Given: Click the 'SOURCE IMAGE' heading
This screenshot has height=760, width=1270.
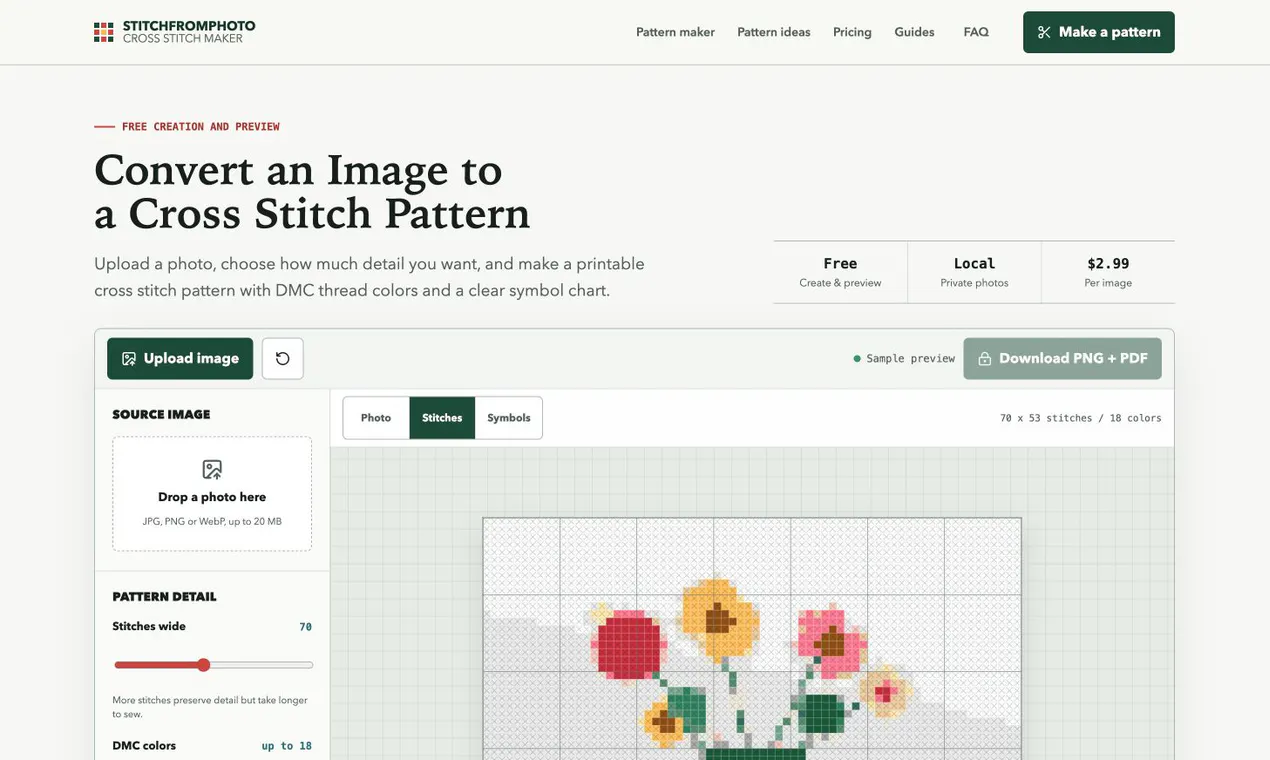Looking at the screenshot, I should point(161,414).
